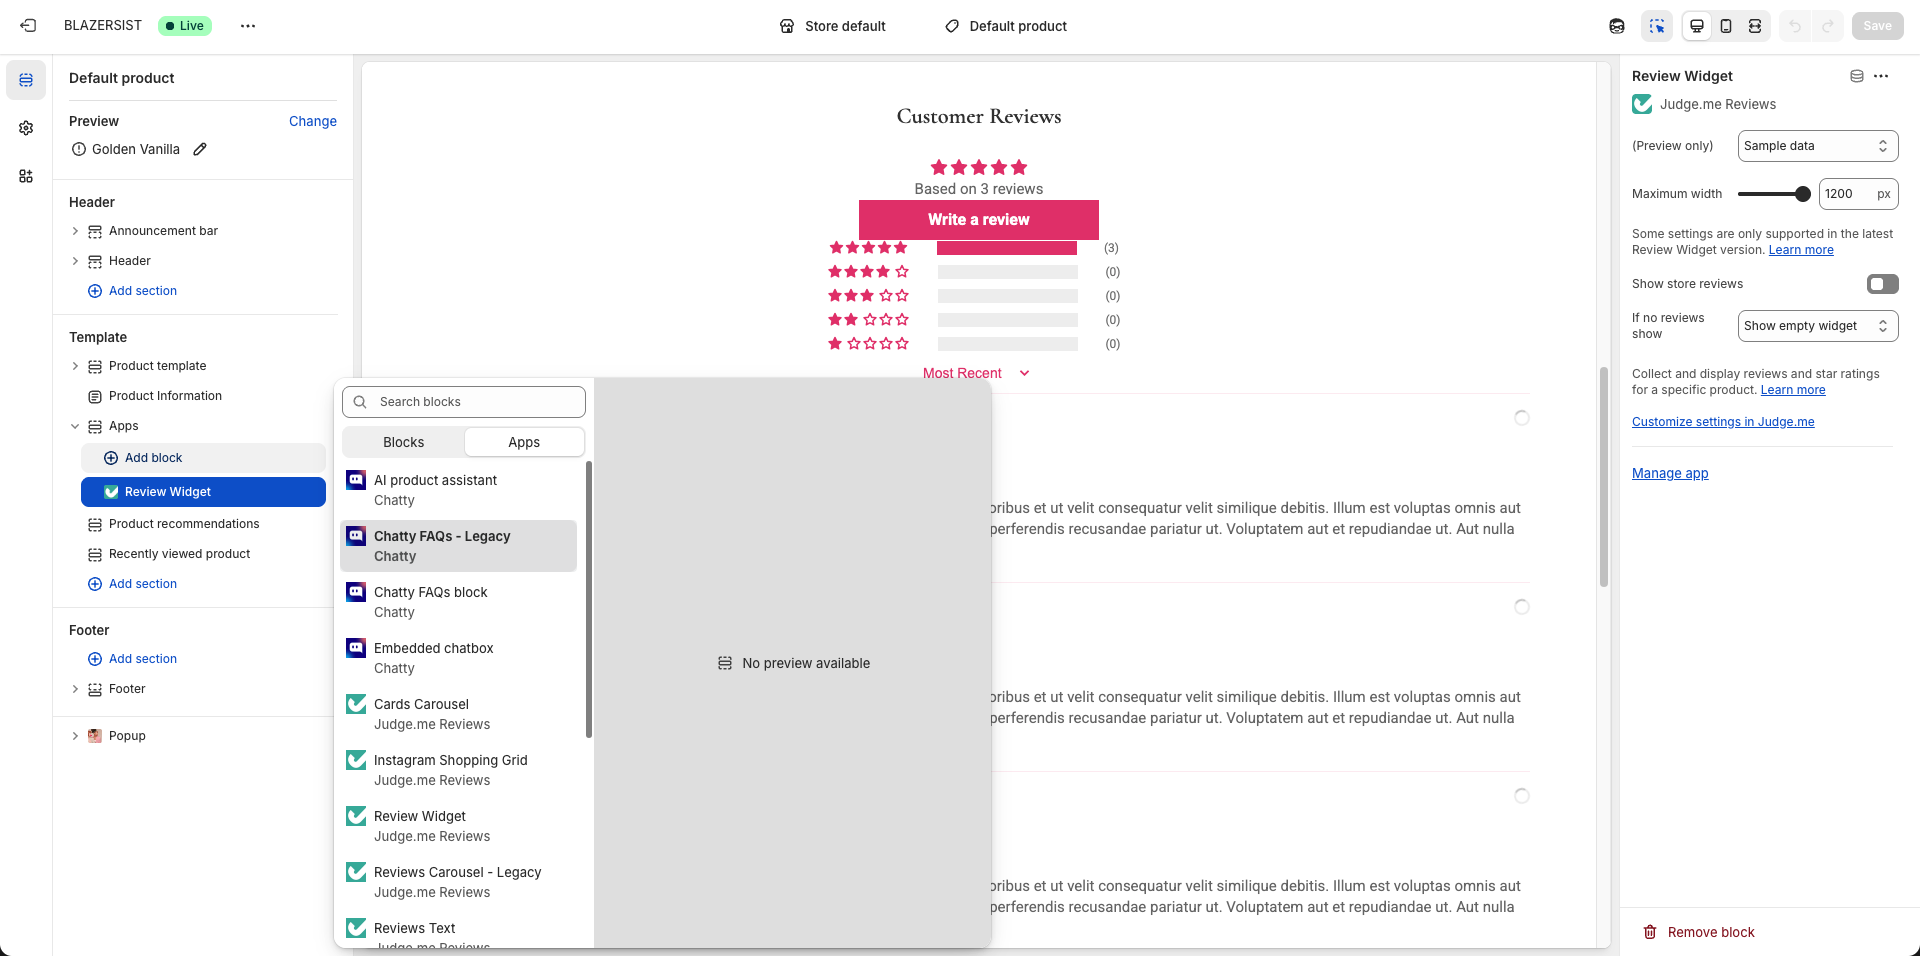The height and width of the screenshot is (956, 1920).
Task: Click the Write a review button
Action: pyautogui.click(x=978, y=220)
